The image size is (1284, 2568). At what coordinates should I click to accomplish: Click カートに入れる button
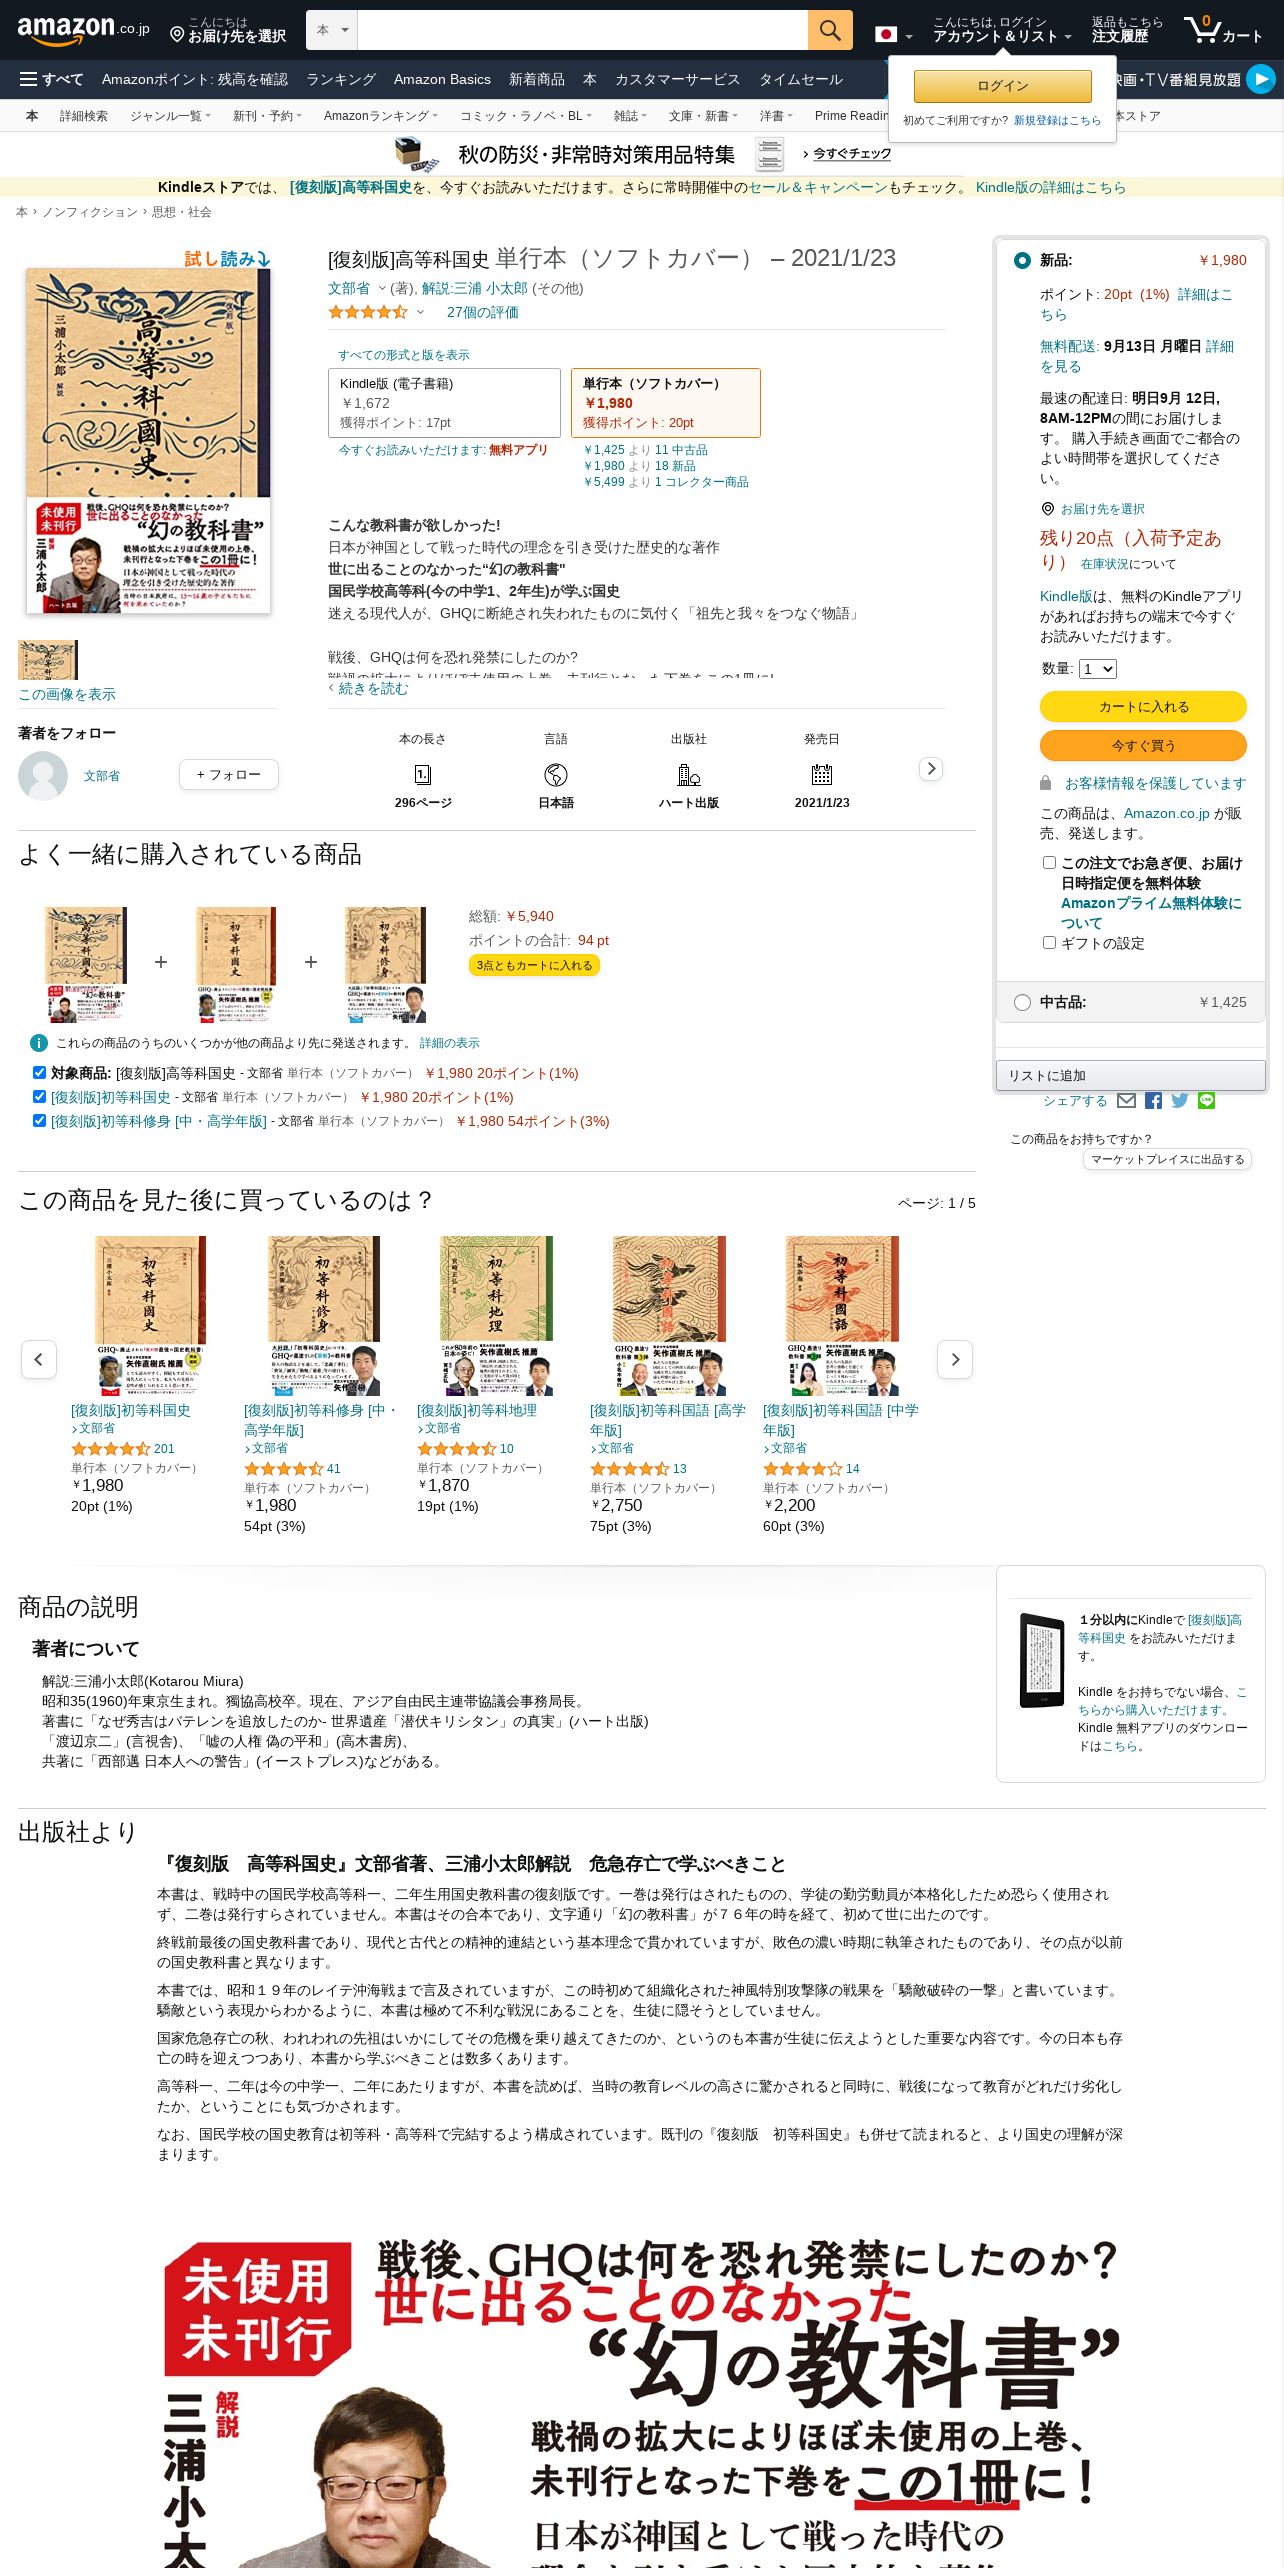pos(1143,706)
